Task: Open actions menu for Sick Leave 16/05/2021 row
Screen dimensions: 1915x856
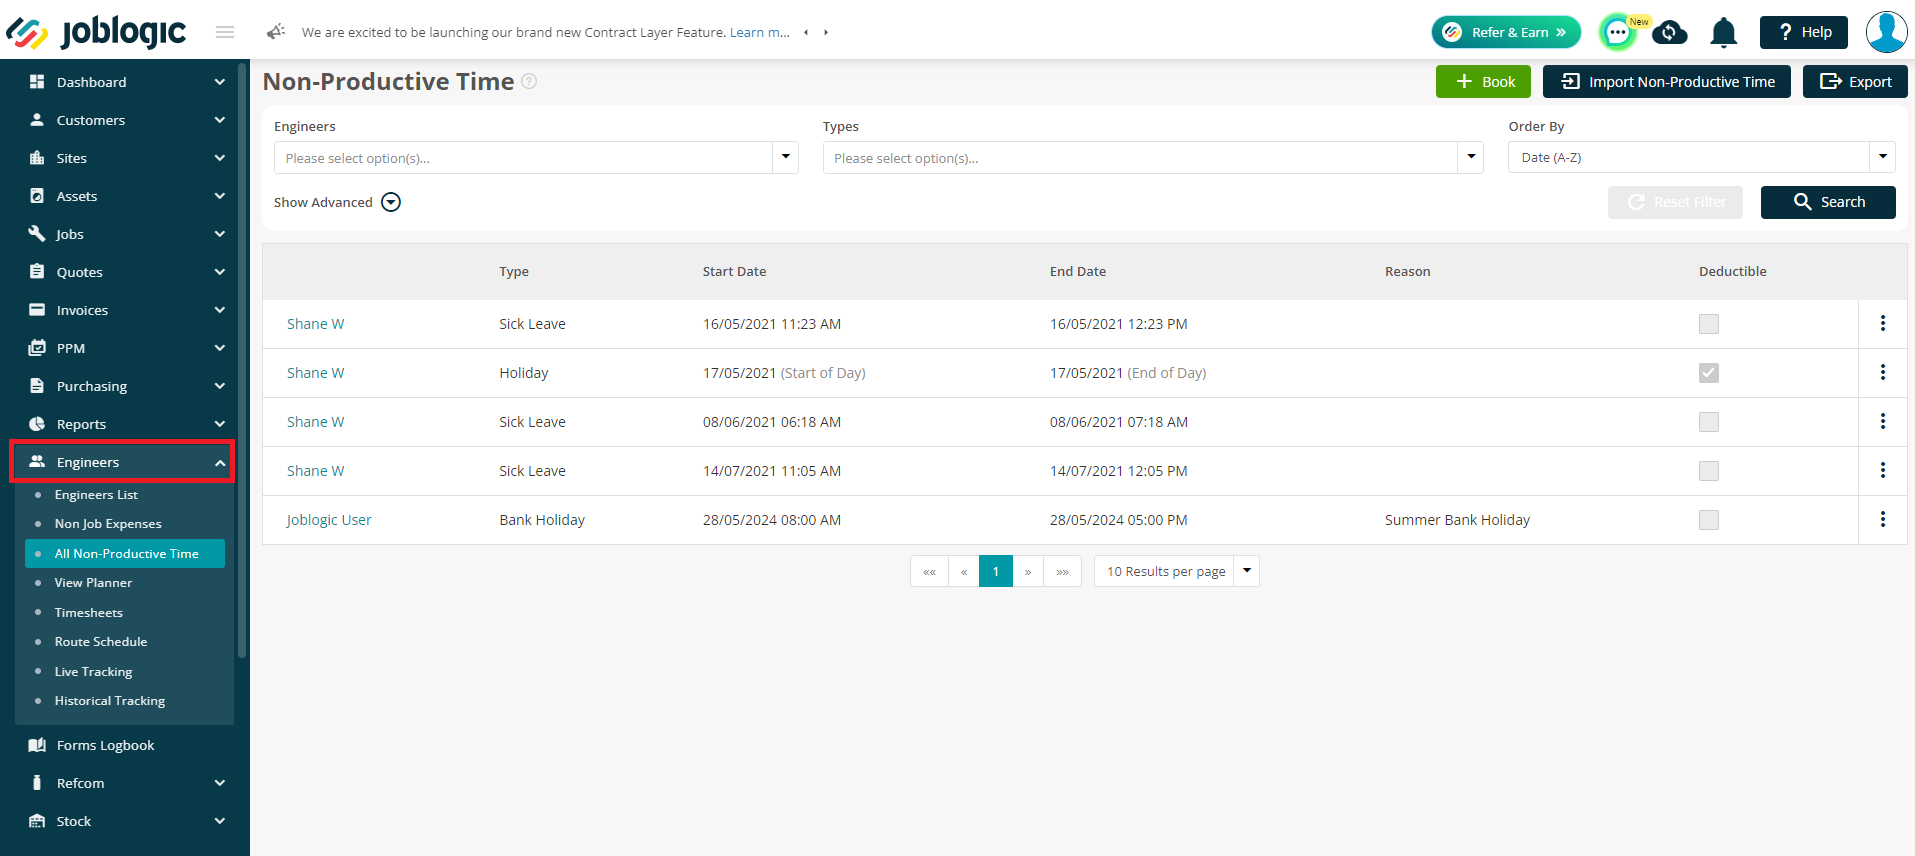Action: point(1882,323)
